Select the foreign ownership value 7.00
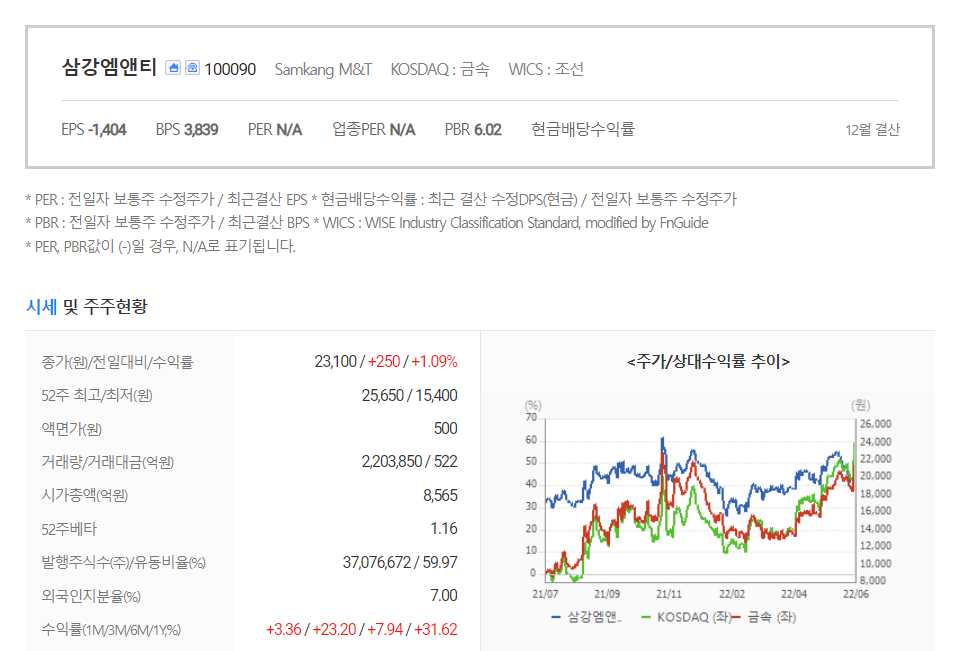Image resolution: width=955 pixels, height=651 pixels. [444, 595]
